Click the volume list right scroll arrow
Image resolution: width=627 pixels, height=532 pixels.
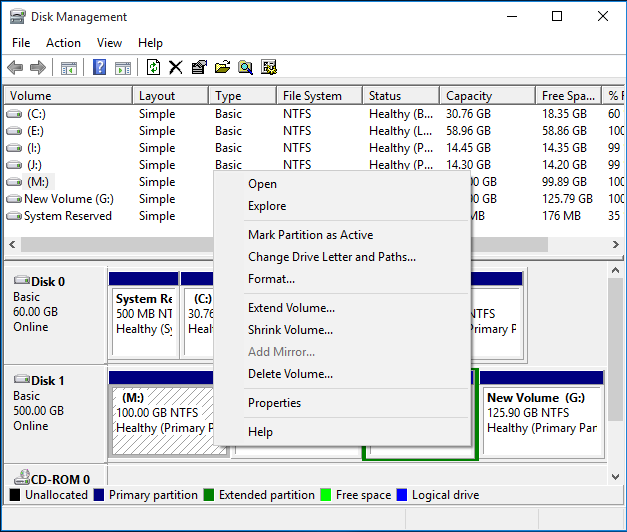615,244
